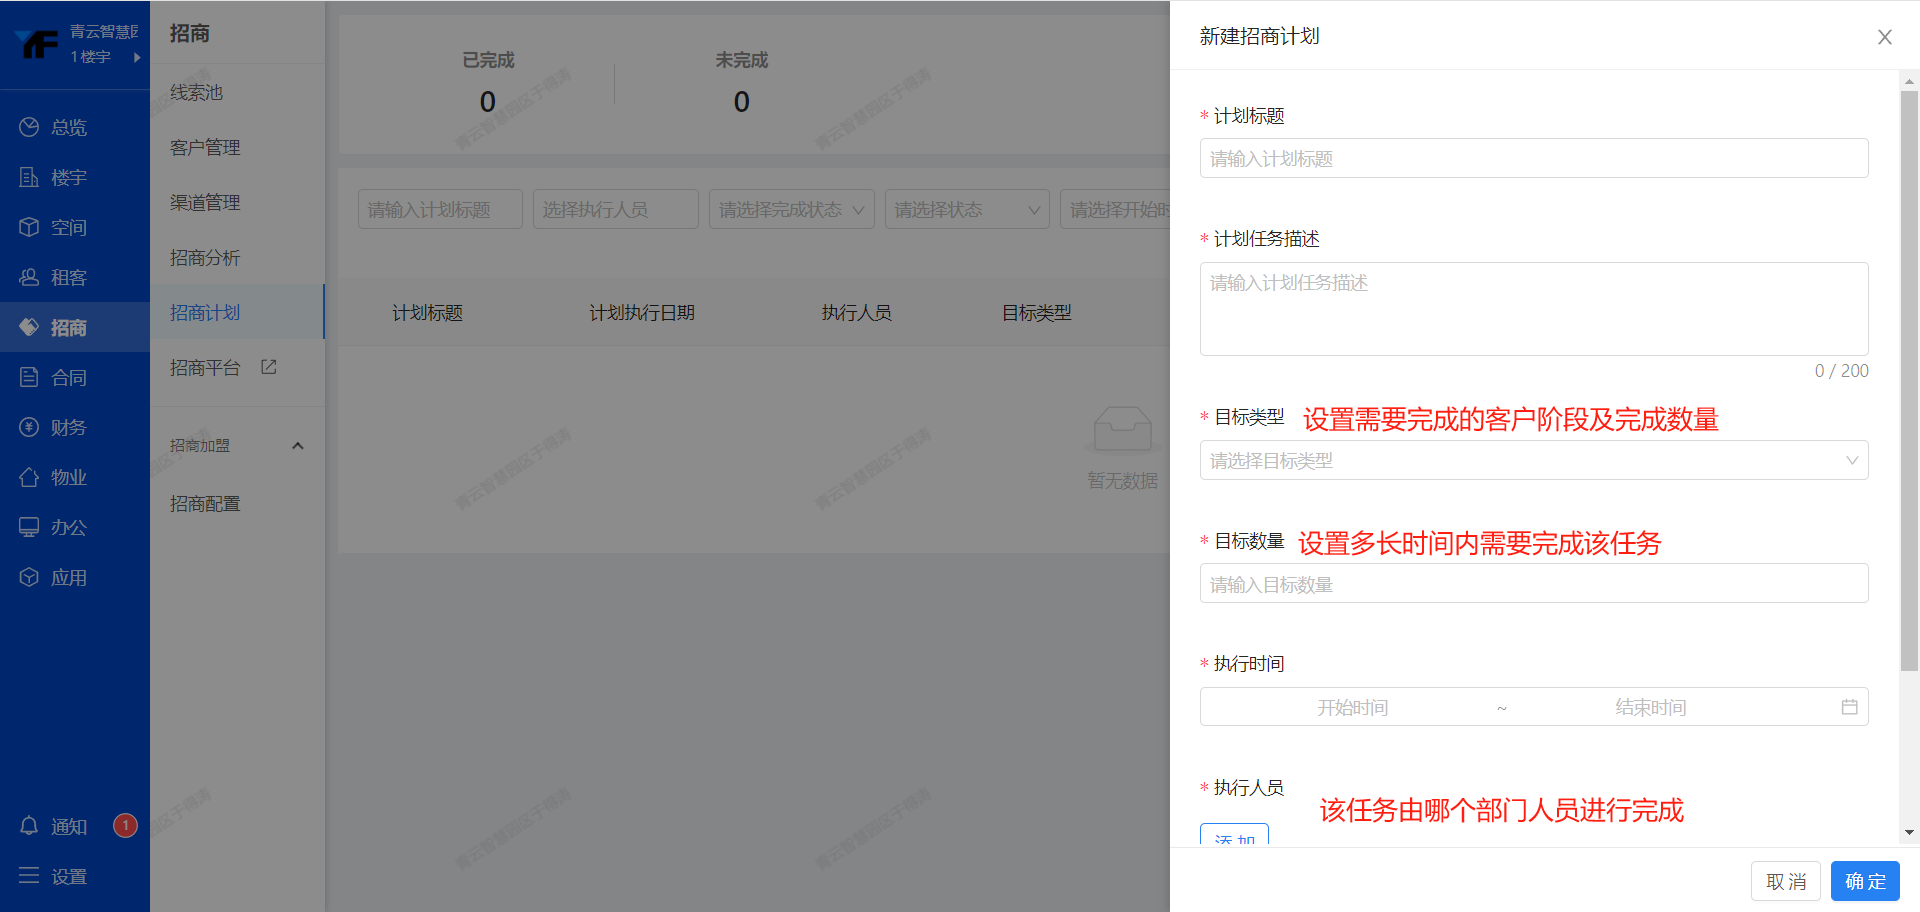The width and height of the screenshot is (1920, 912).
Task: Open the 租客 tenant icon in sidebar
Action: pos(29,277)
